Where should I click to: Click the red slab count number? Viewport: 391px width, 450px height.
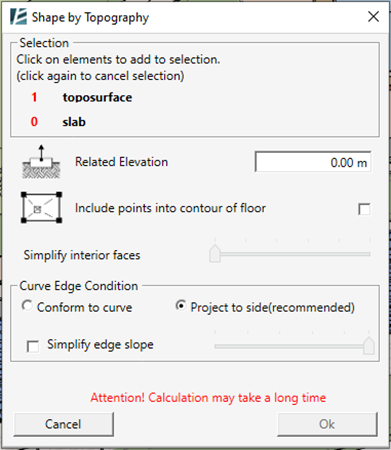tap(34, 122)
